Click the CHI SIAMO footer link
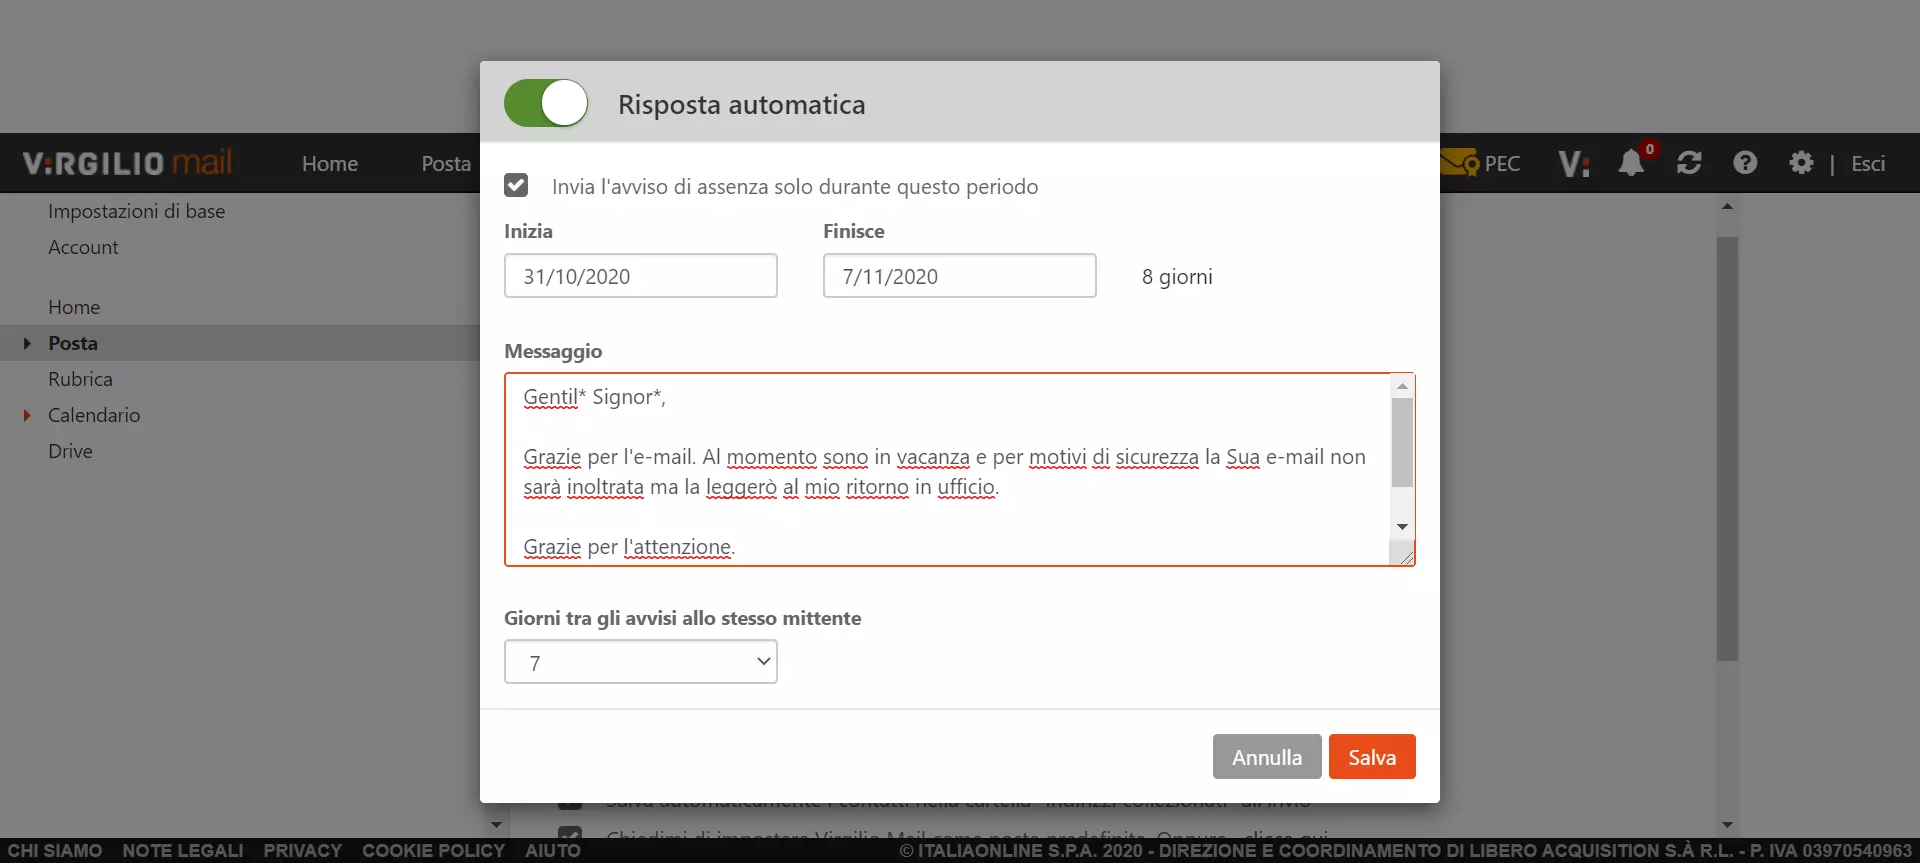 pos(55,851)
